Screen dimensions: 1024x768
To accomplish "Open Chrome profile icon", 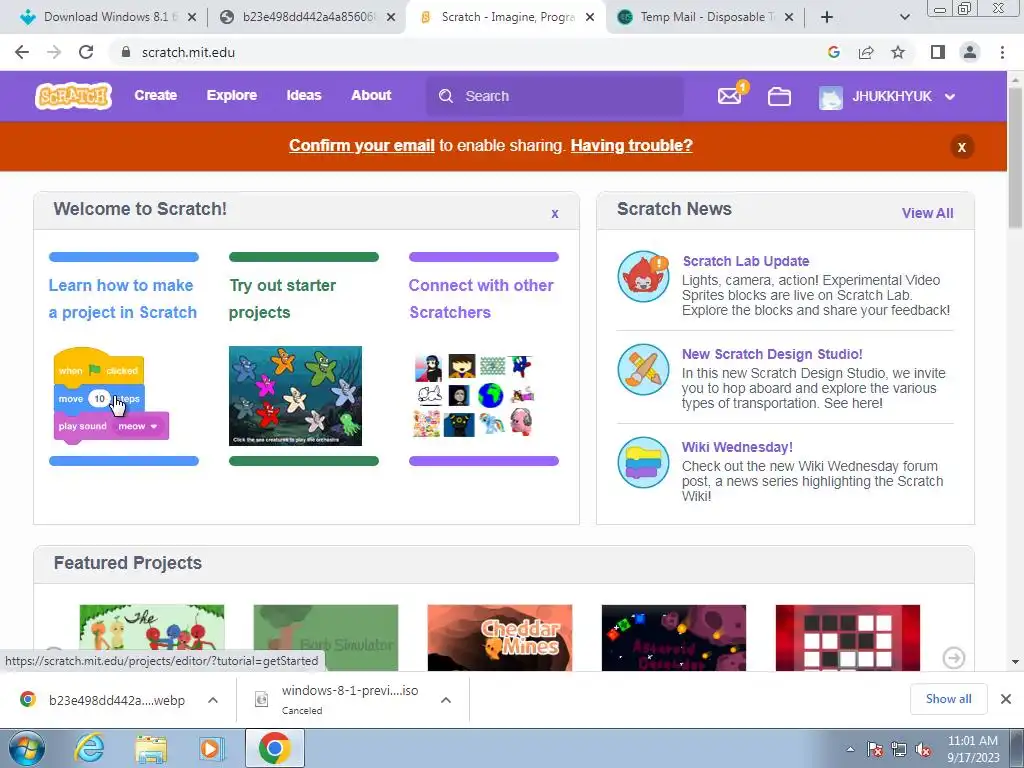I will [970, 52].
